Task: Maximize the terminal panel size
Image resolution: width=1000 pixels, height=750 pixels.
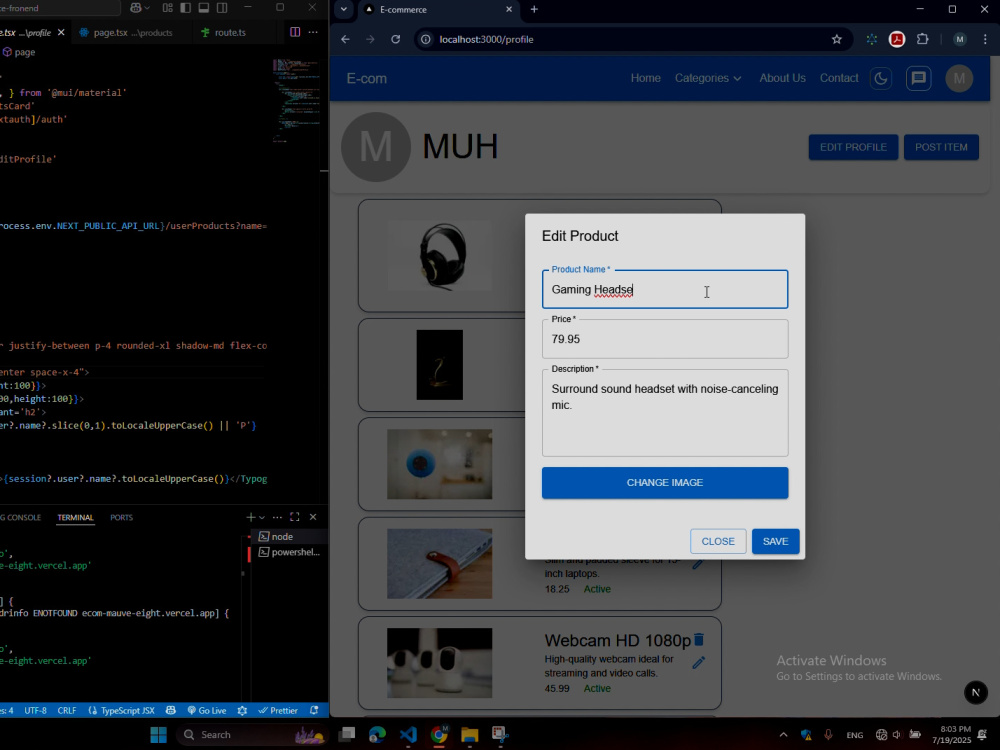Action: (x=295, y=517)
